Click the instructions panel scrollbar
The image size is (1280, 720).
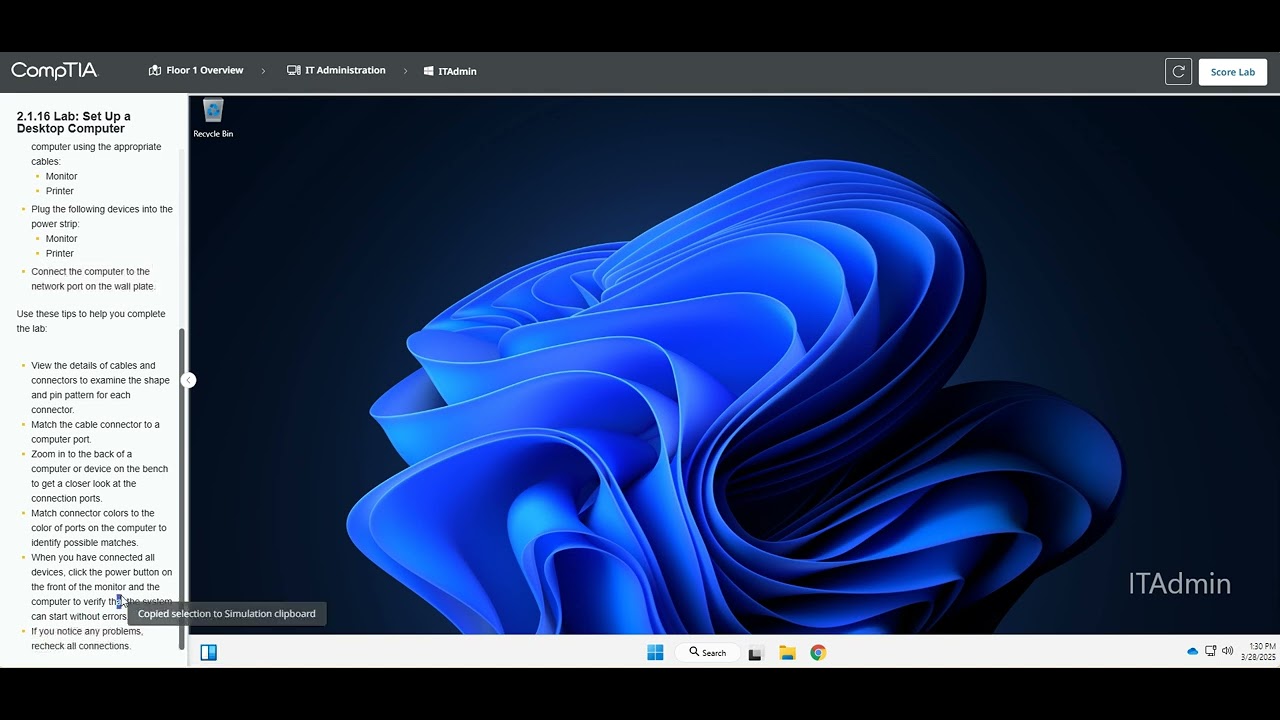pos(182,488)
